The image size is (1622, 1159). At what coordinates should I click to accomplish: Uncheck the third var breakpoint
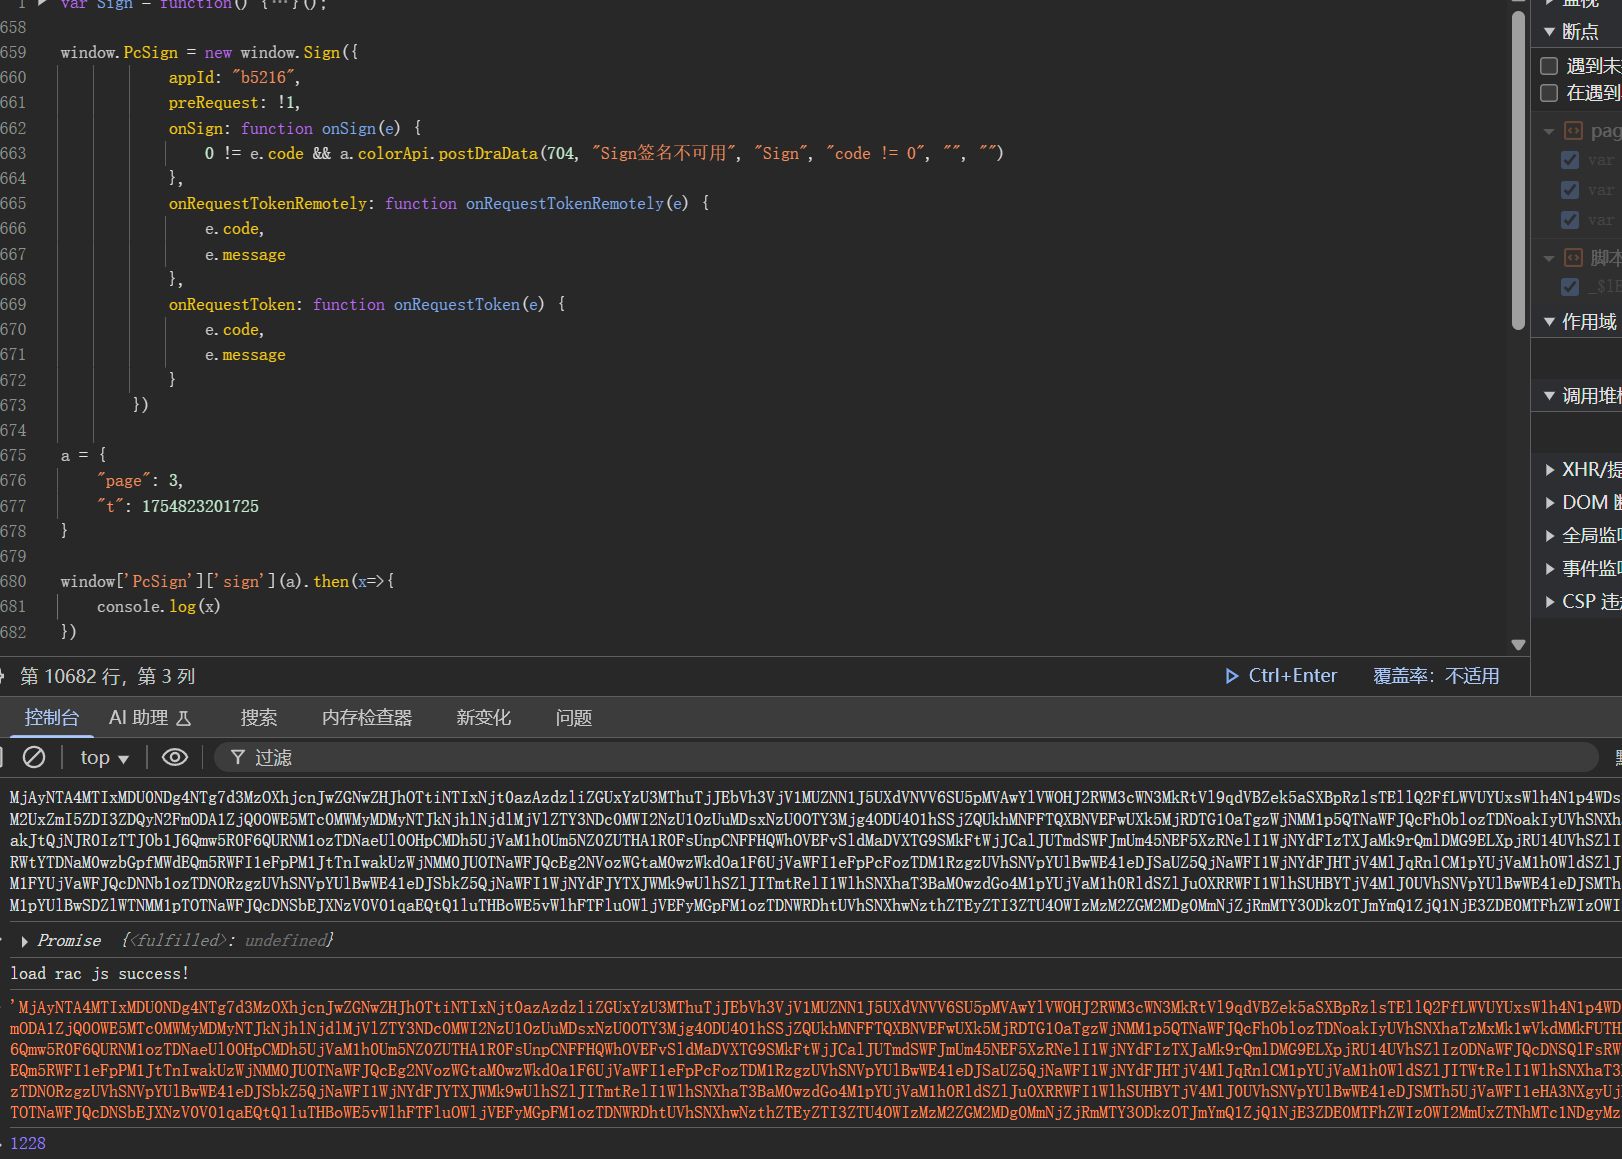[x=1570, y=220]
